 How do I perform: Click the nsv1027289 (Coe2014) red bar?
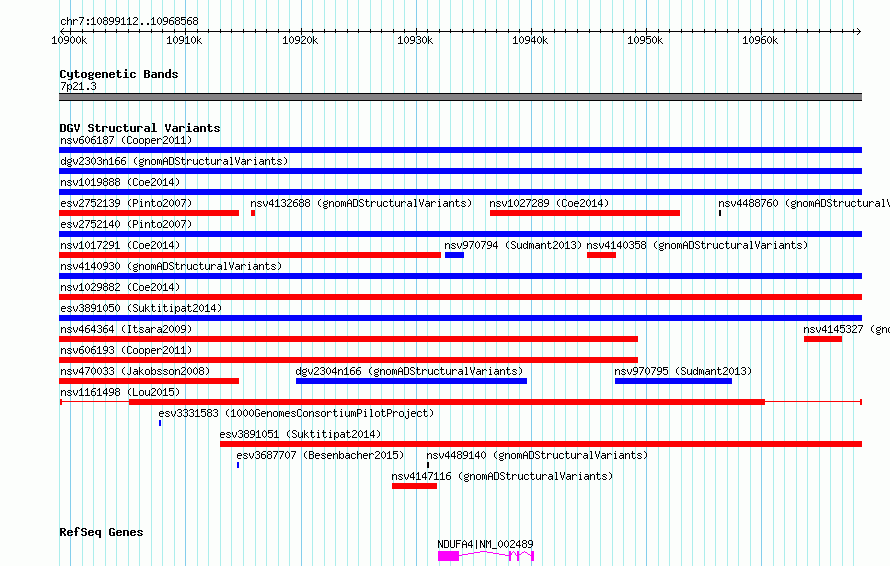tap(585, 213)
